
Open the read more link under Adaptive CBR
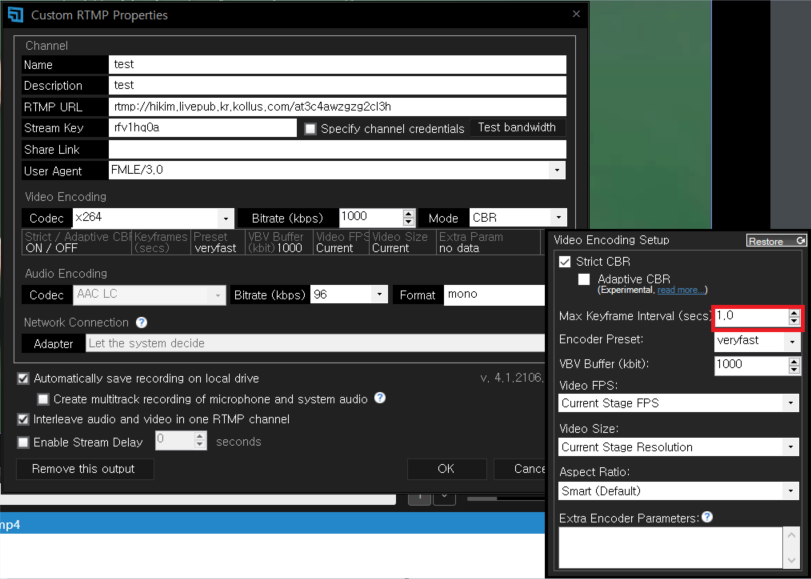(681, 290)
